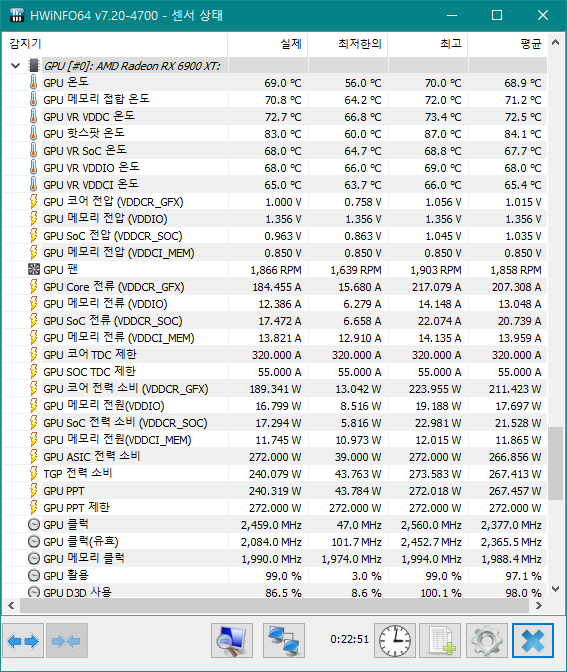The height and width of the screenshot is (672, 567).
Task: Click the 최고 column header
Action: pyautogui.click(x=428, y=44)
